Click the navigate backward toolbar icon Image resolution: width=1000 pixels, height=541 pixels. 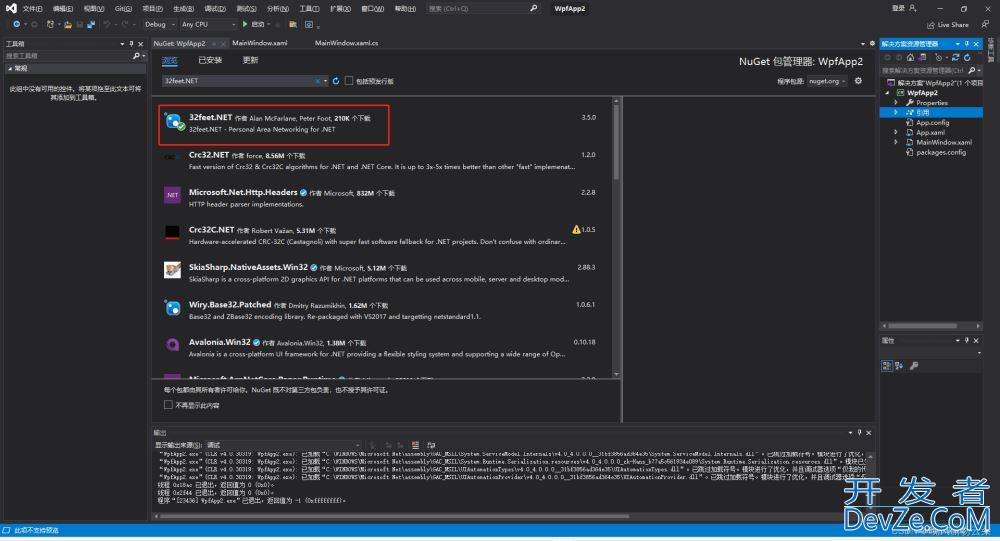[17, 24]
